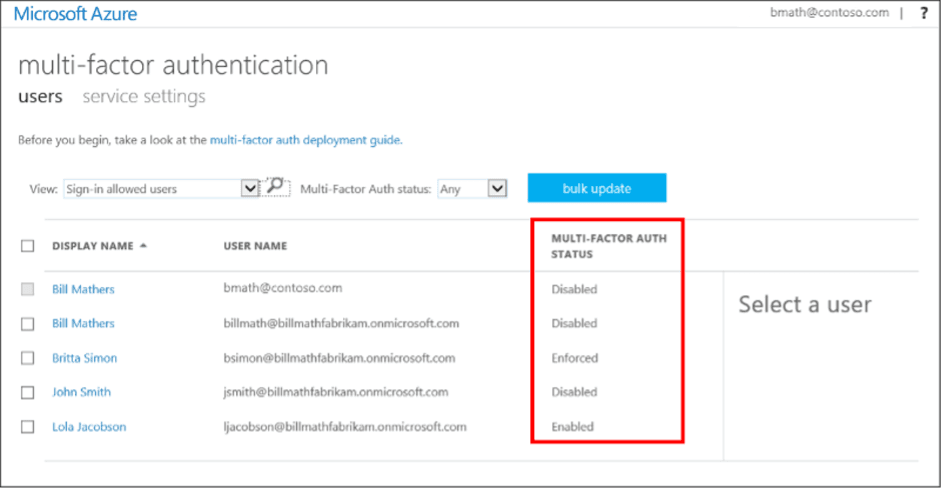
Task: Select the checkbox for John Smith
Action: pos(28,392)
